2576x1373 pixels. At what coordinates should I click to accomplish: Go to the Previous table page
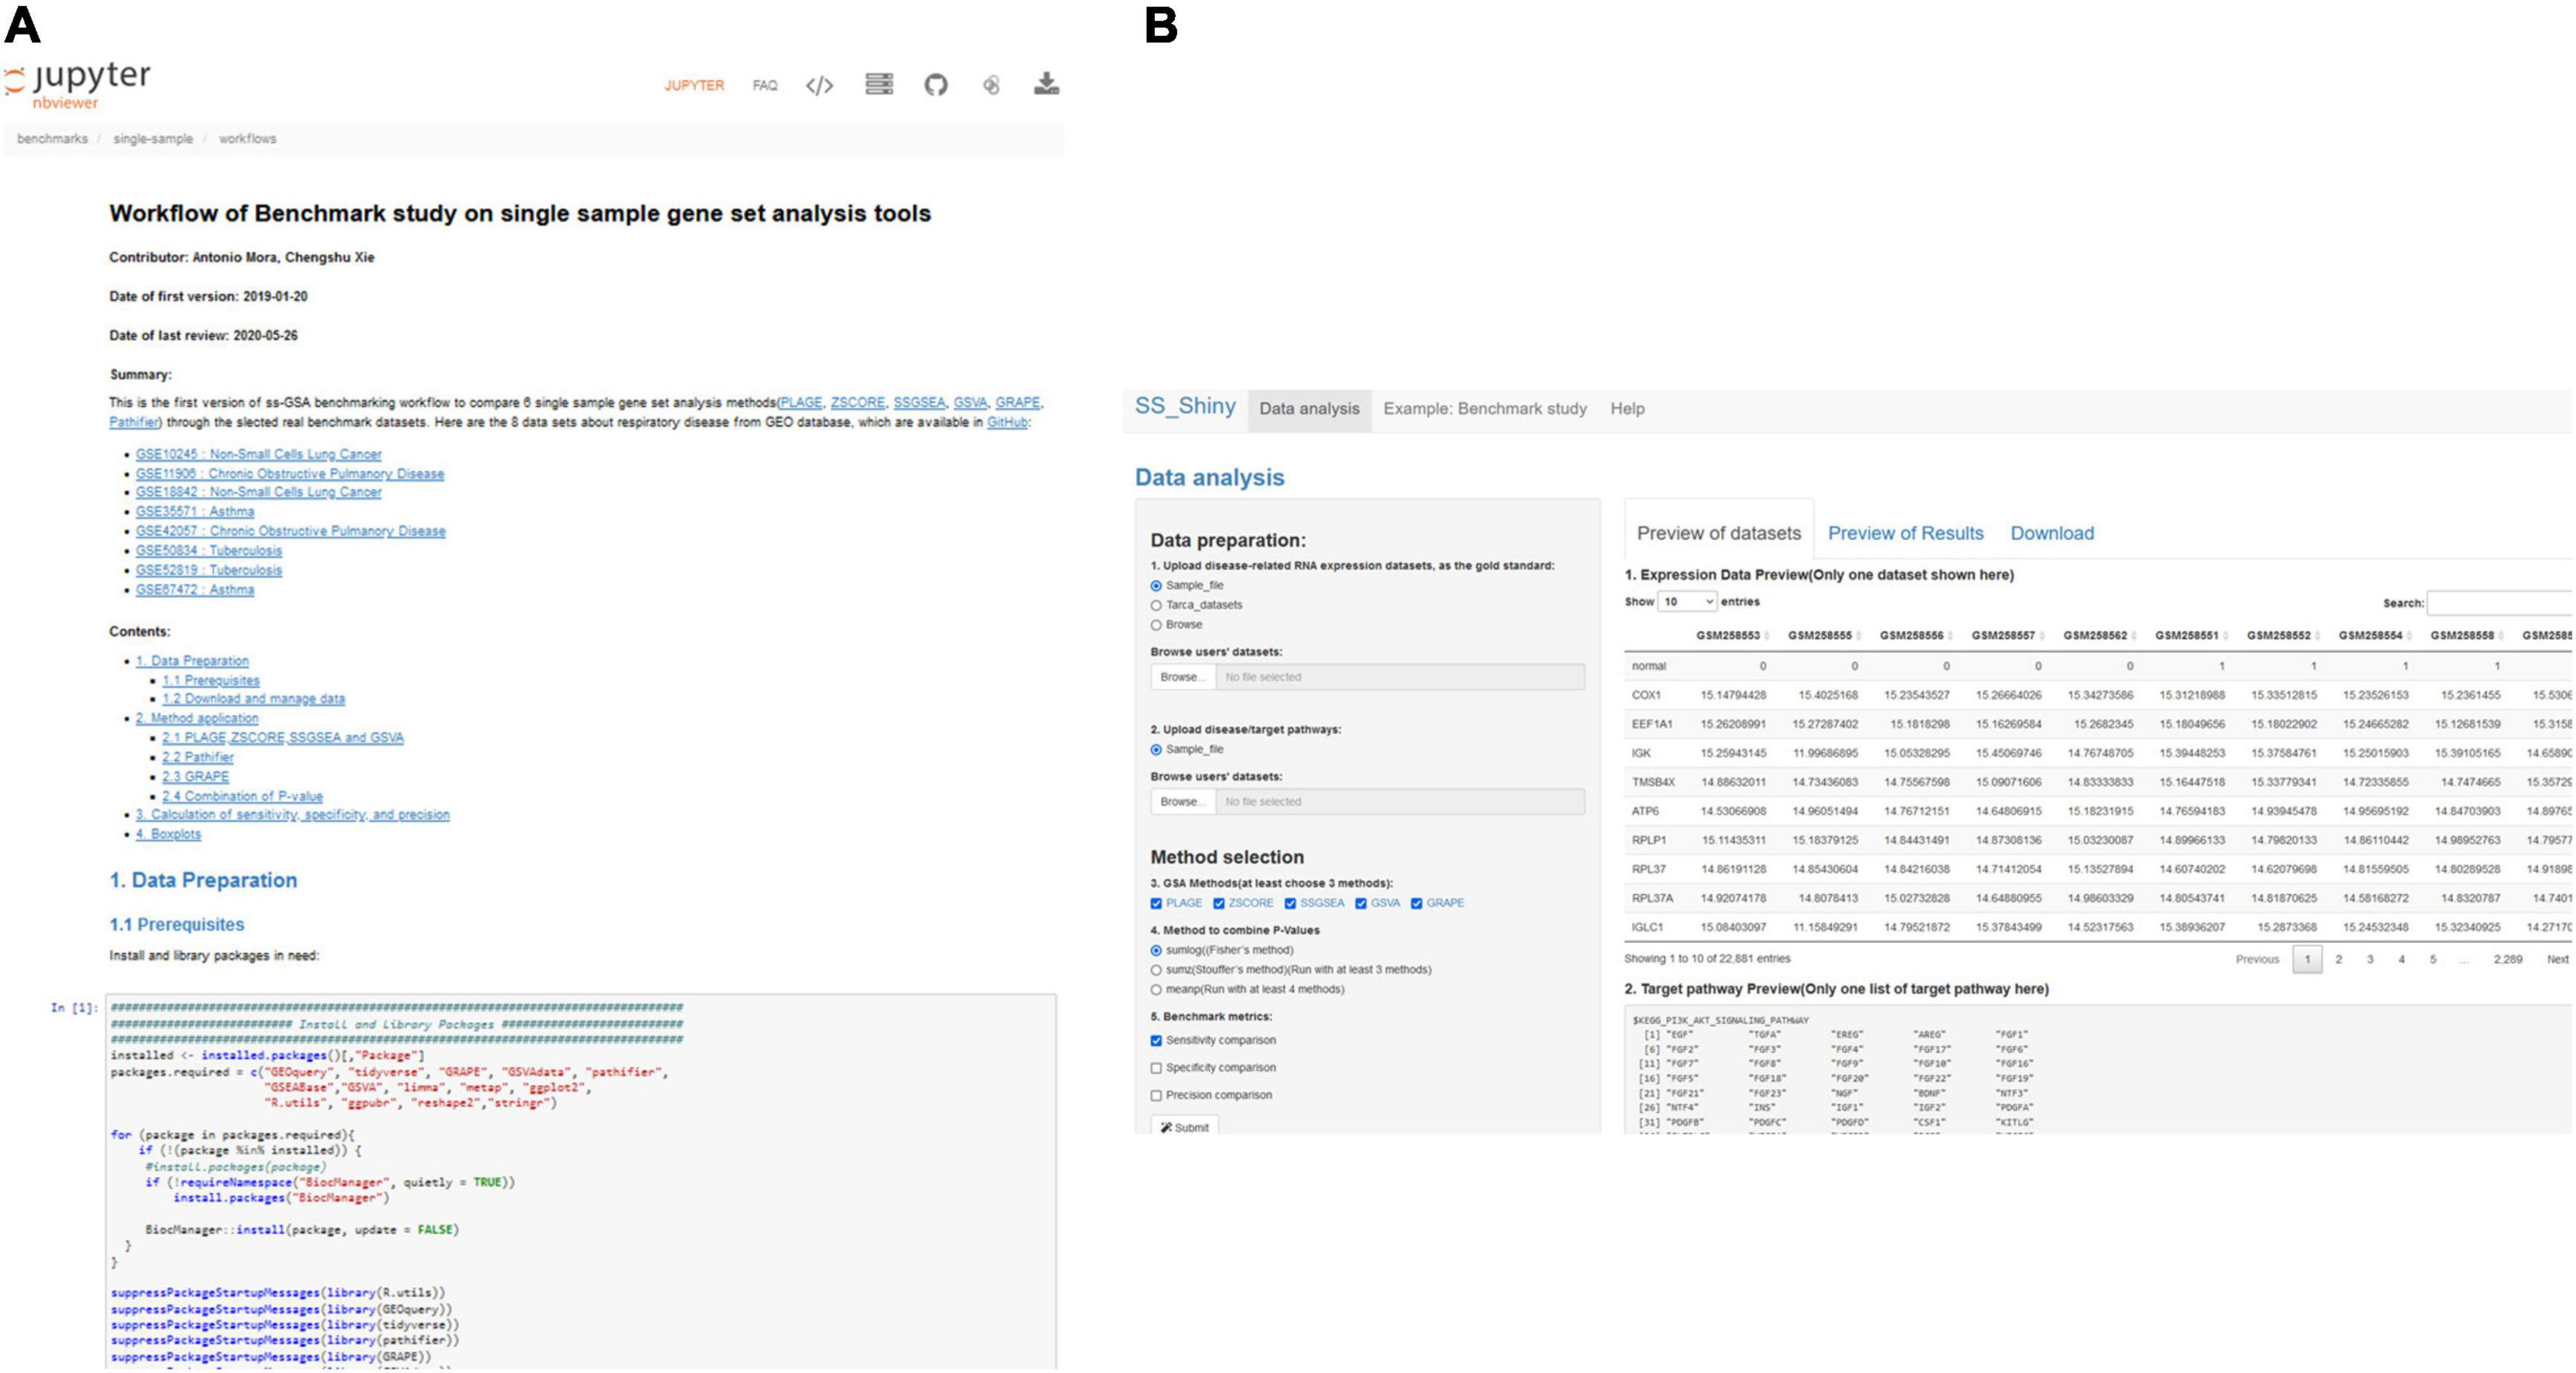point(2257,960)
